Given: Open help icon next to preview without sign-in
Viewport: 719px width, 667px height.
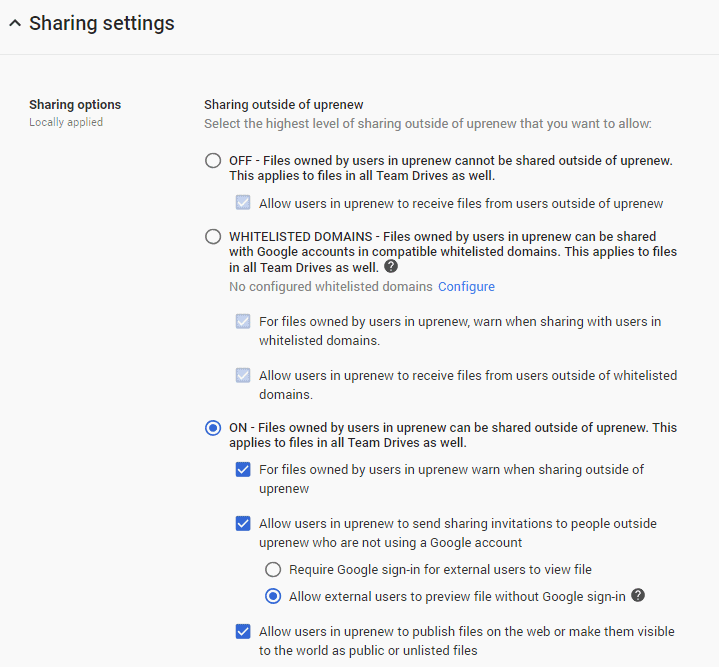Looking at the screenshot, I should point(638,595).
